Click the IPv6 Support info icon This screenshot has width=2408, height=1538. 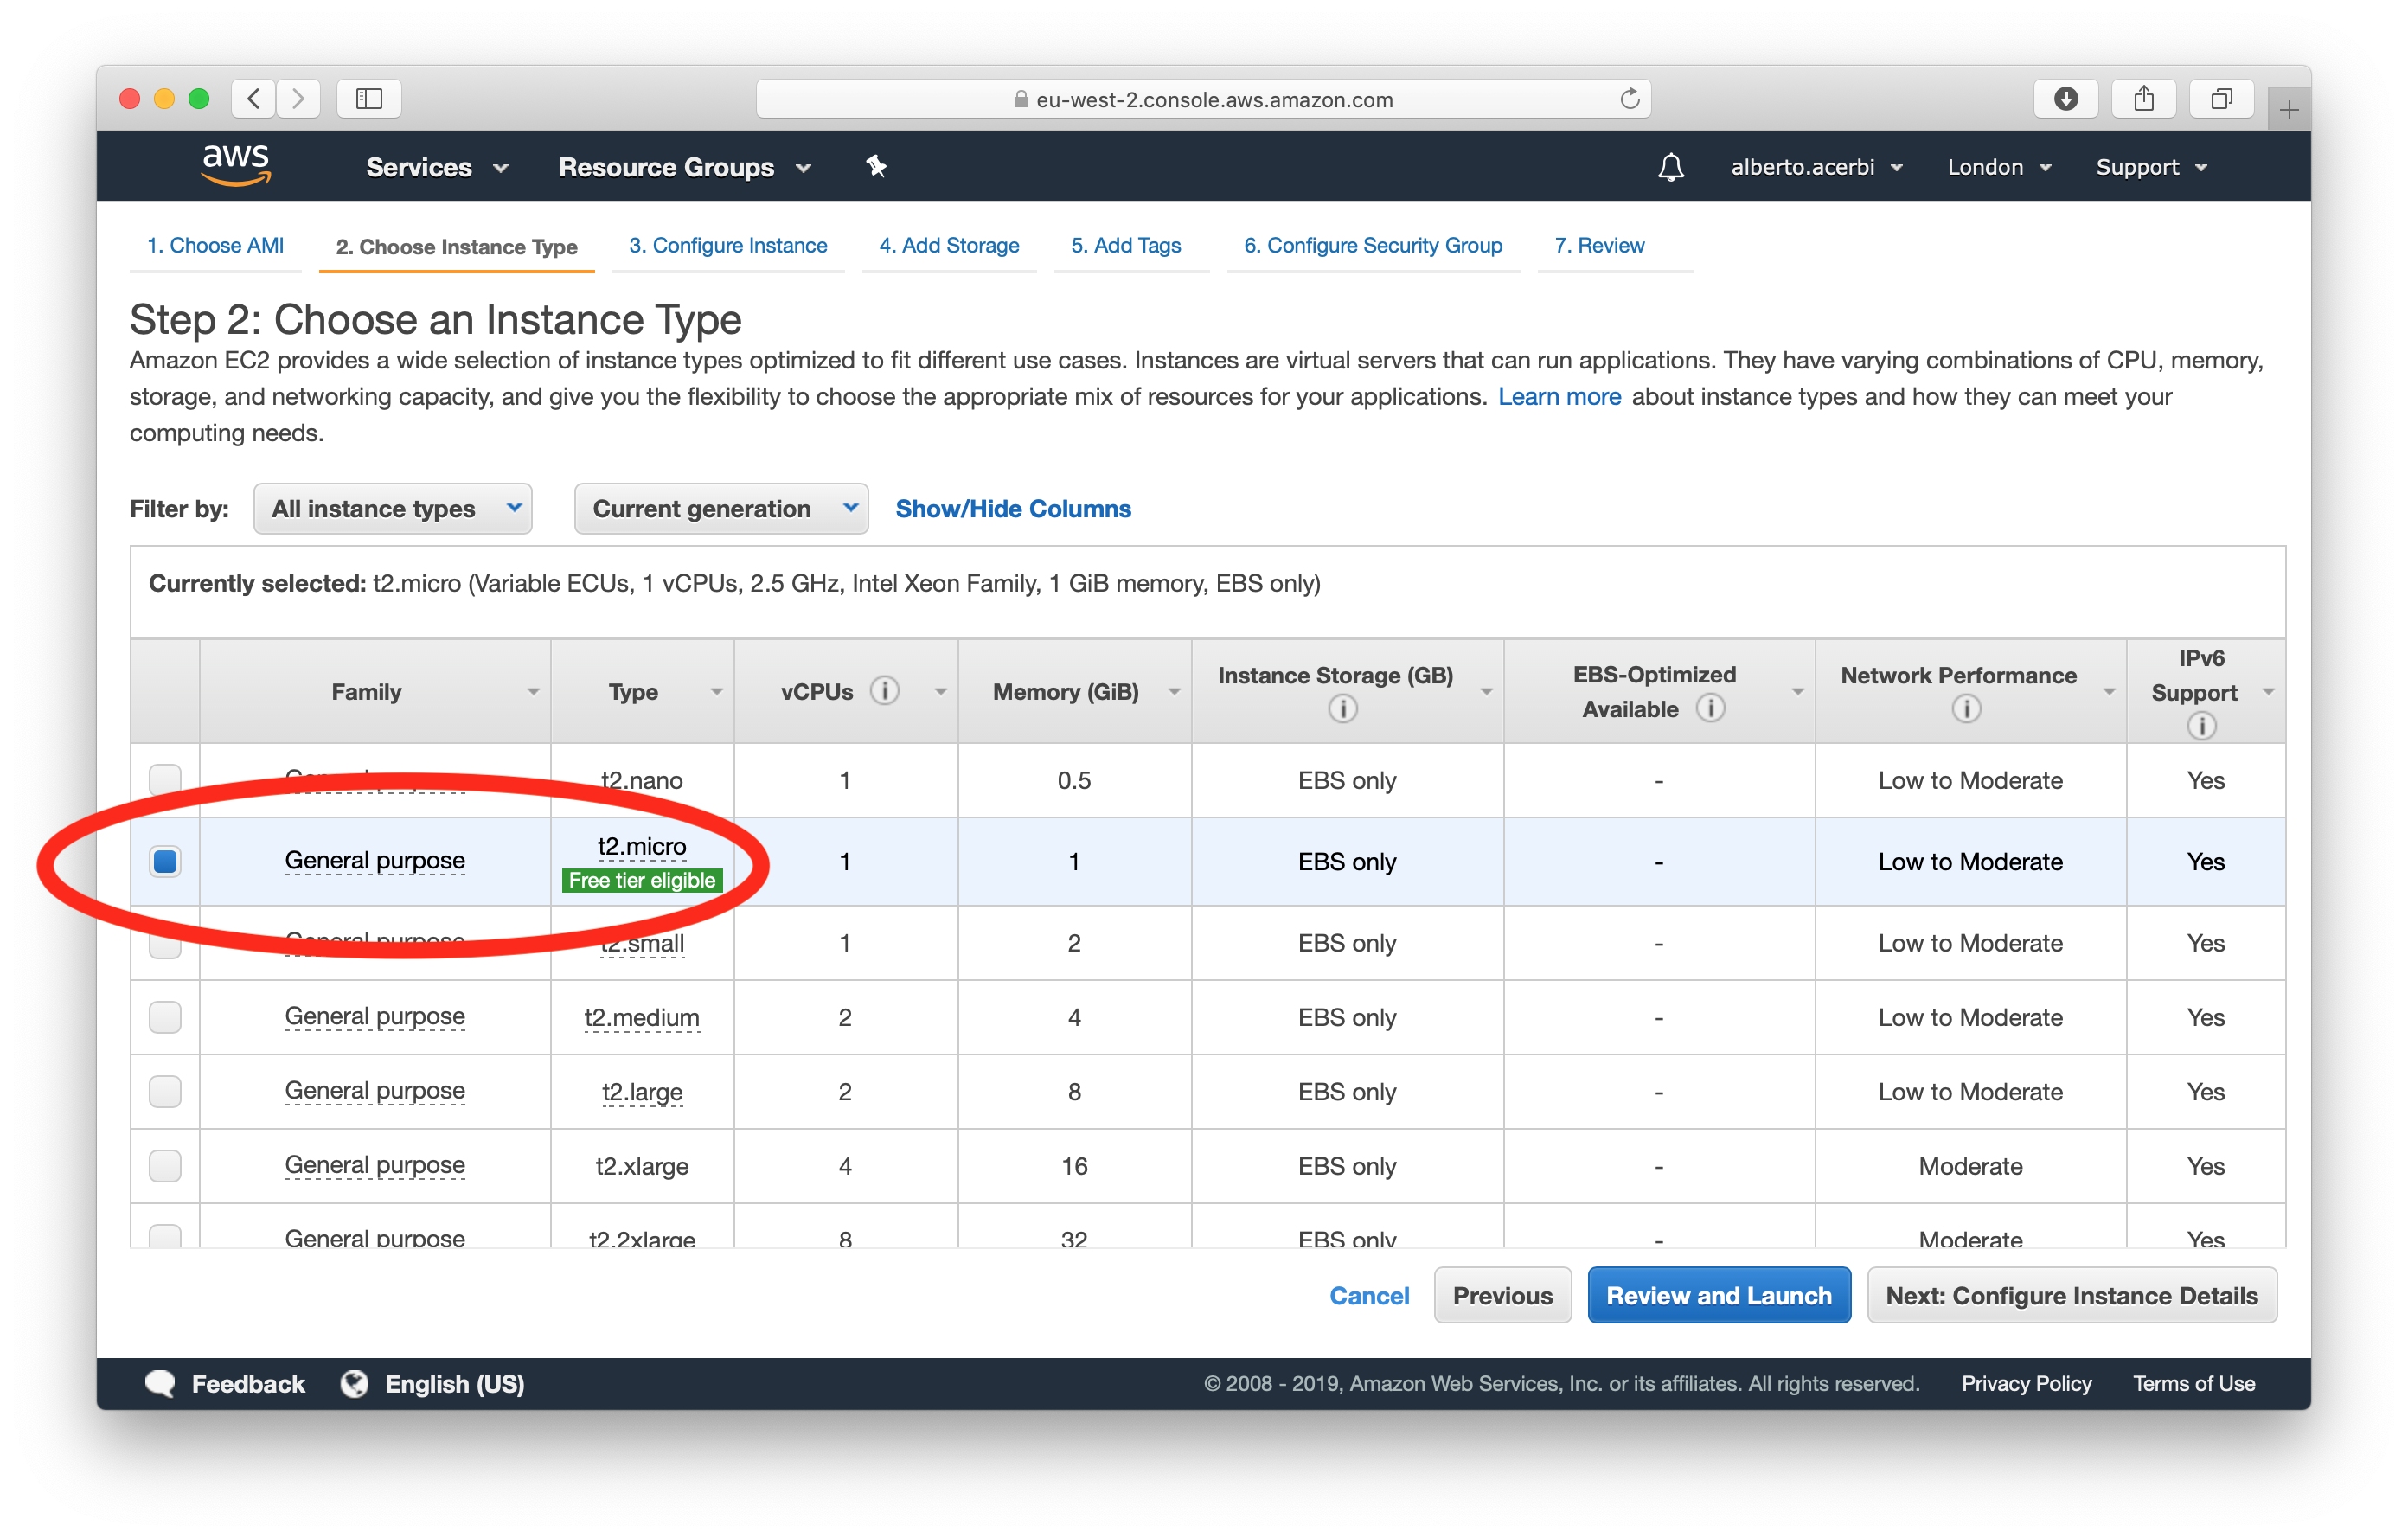2201,726
